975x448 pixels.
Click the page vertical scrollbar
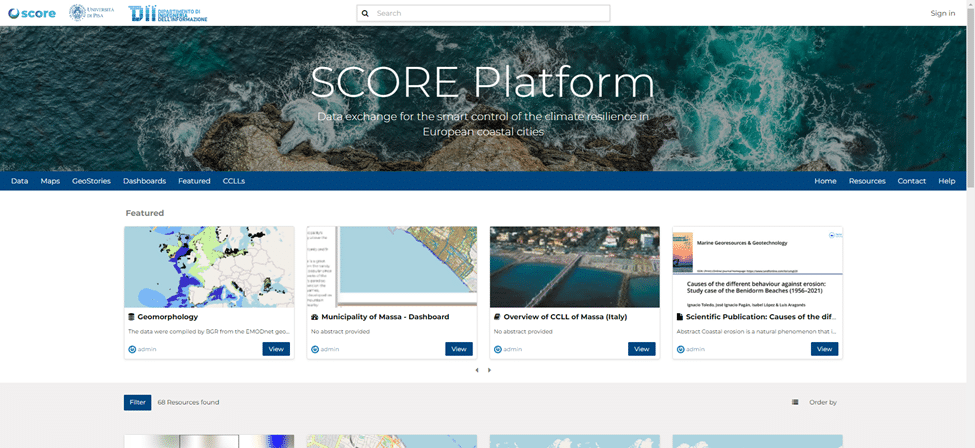[x=970, y=100]
